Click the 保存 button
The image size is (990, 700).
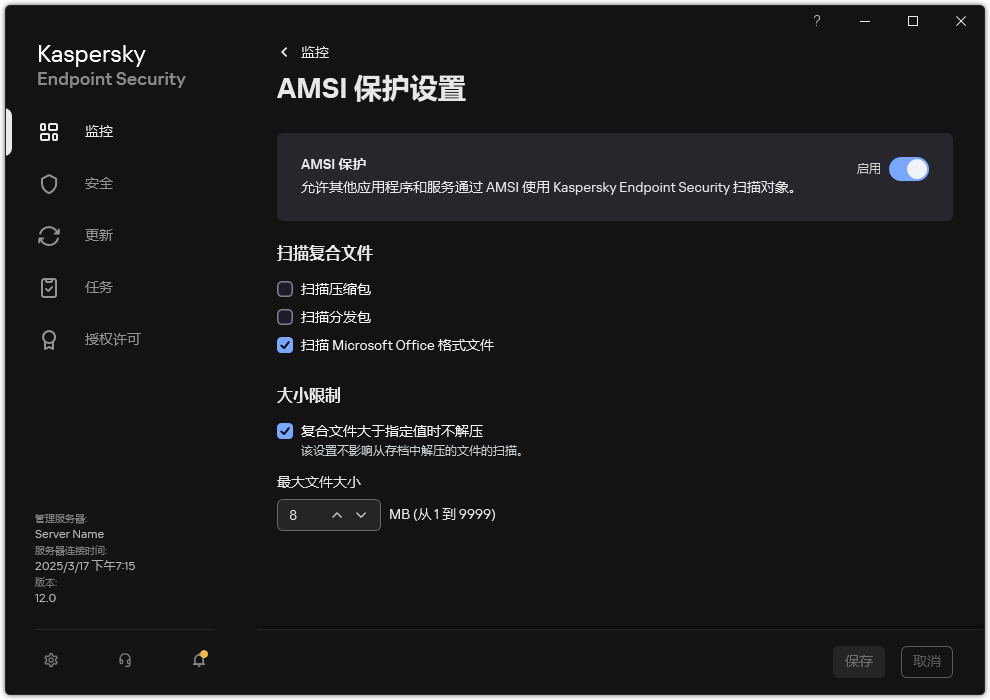pos(858,661)
